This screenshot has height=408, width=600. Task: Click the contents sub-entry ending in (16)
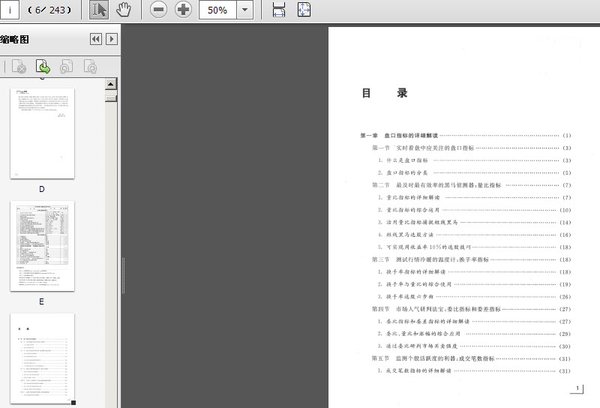[474, 235]
